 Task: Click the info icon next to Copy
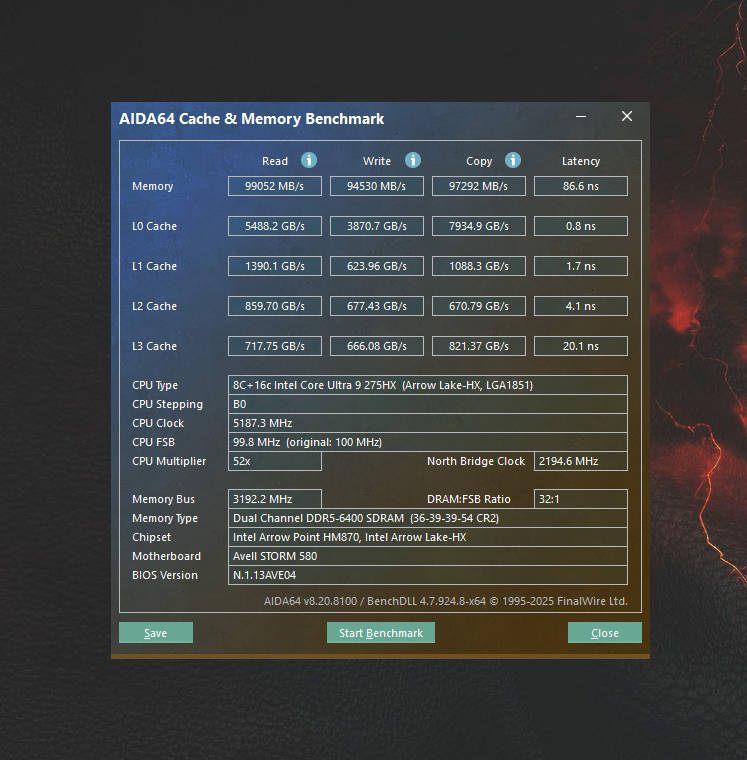tap(513, 160)
